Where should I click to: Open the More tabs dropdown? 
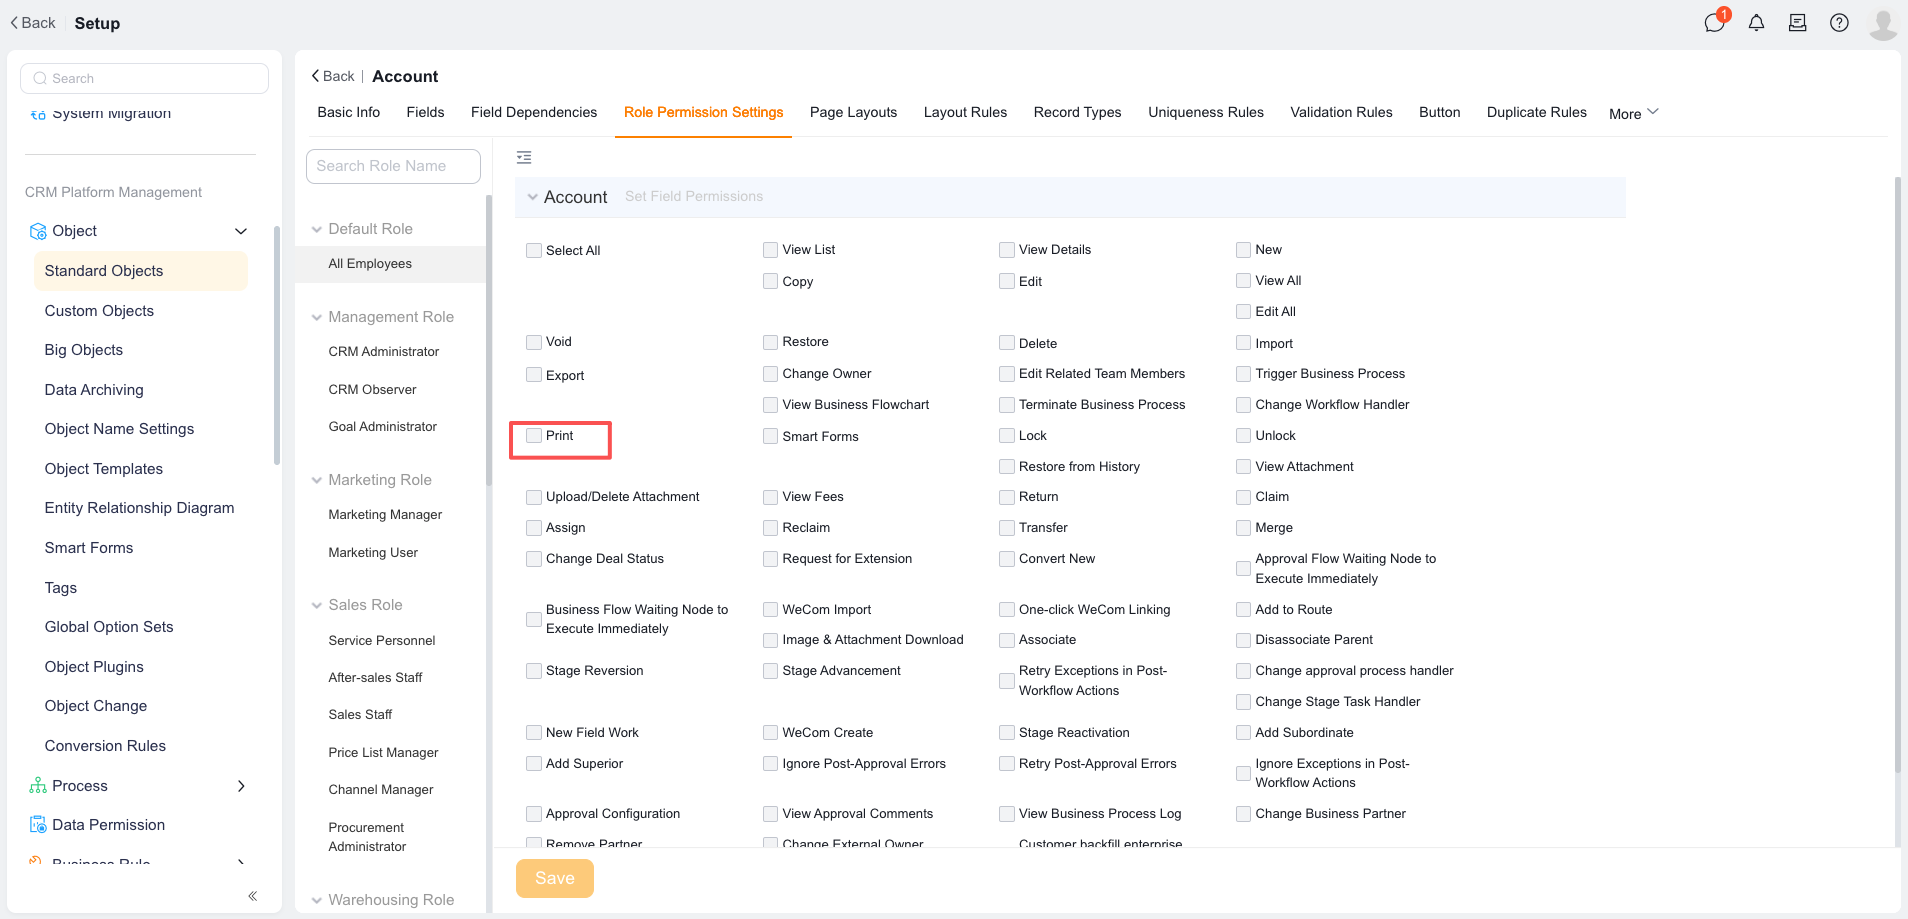[1633, 113]
